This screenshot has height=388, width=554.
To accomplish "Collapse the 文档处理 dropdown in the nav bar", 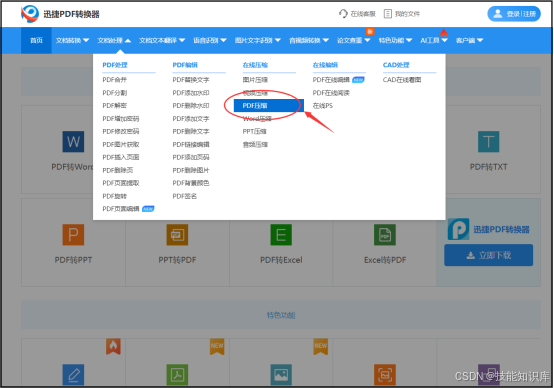I will pos(114,40).
